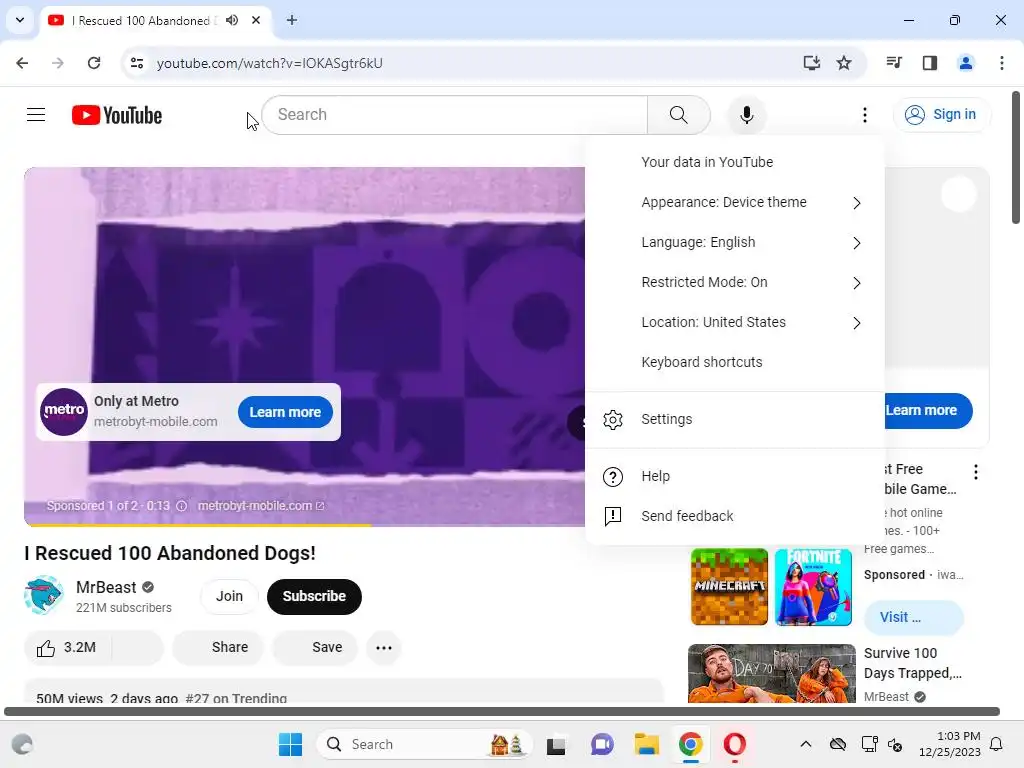Open taskbar clock showing 1:03 PM
The image size is (1024, 768).
pos(950,744)
